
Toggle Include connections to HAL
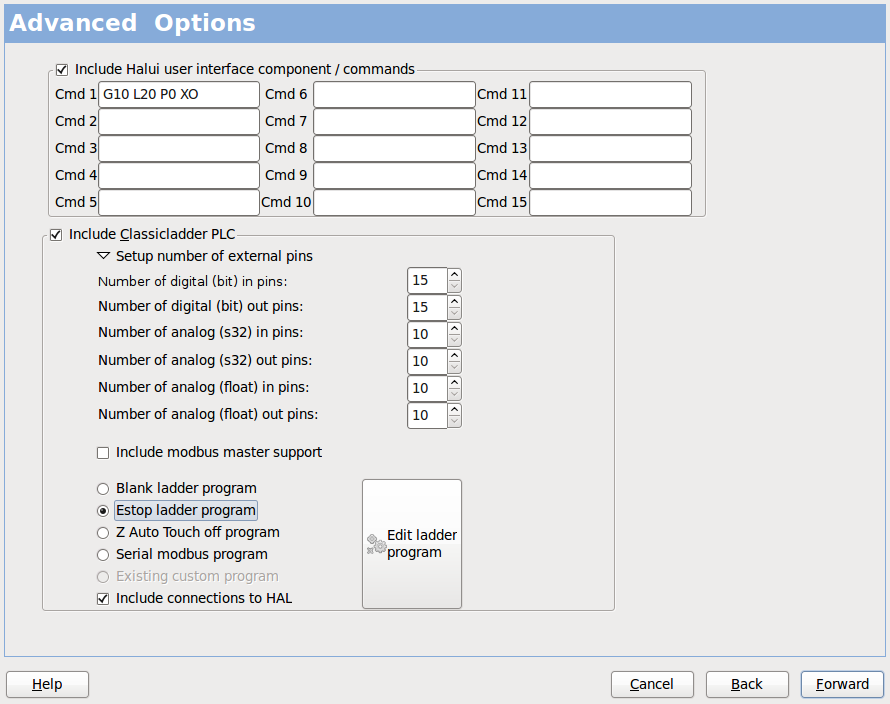click(x=103, y=598)
